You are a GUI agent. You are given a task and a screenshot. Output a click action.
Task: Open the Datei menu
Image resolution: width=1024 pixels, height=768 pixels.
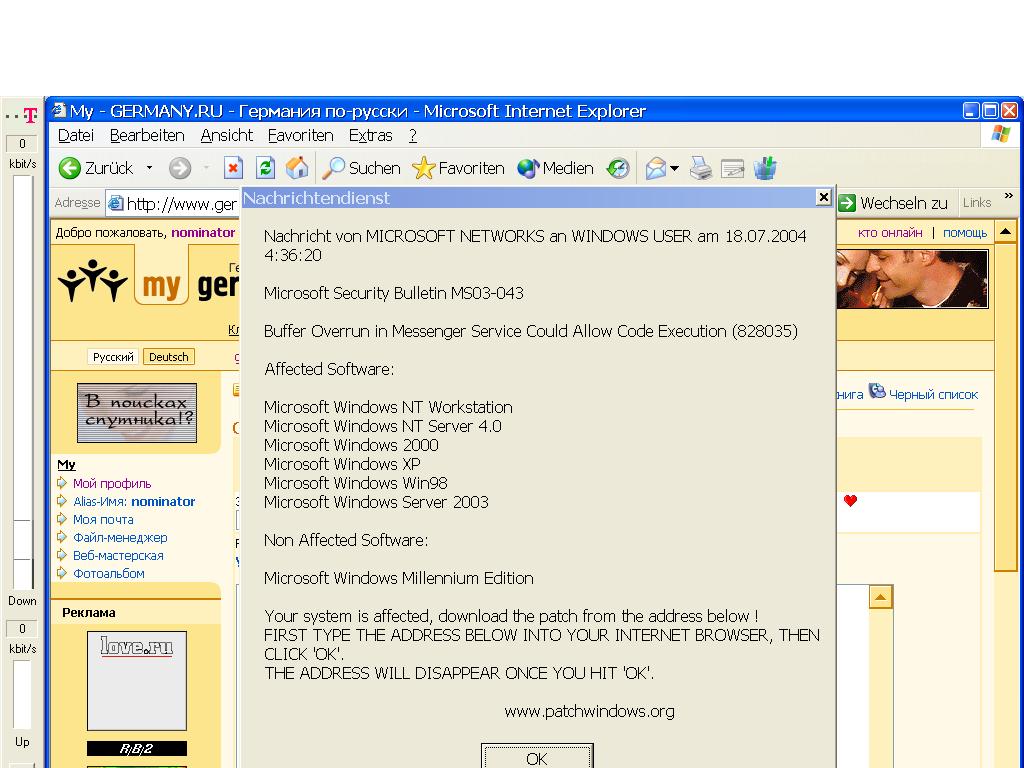point(76,135)
